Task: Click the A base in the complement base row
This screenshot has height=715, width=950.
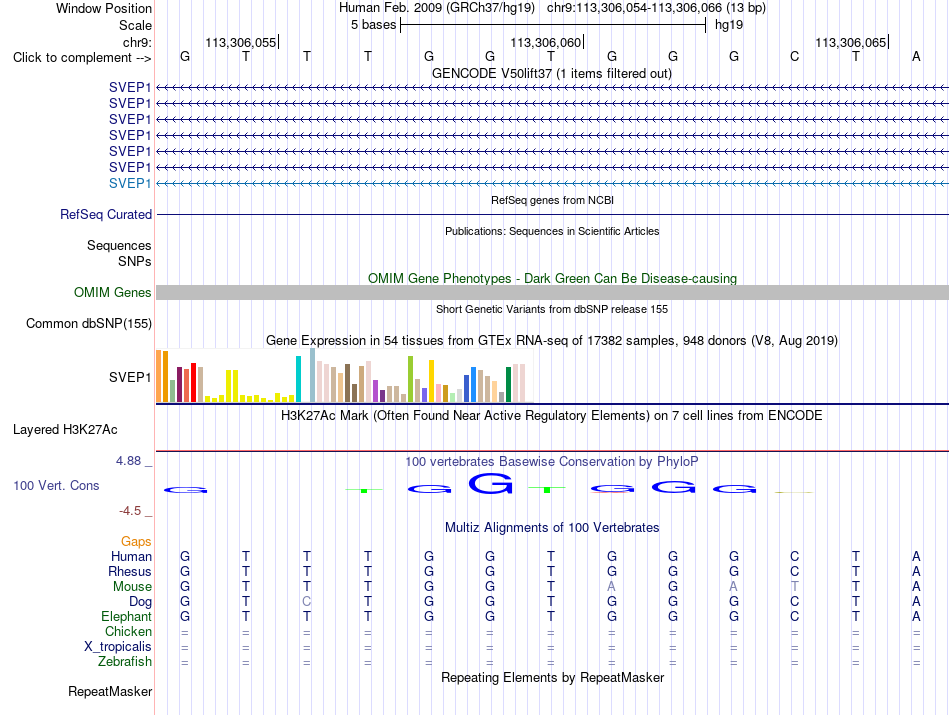Action: pyautogui.click(x=916, y=56)
